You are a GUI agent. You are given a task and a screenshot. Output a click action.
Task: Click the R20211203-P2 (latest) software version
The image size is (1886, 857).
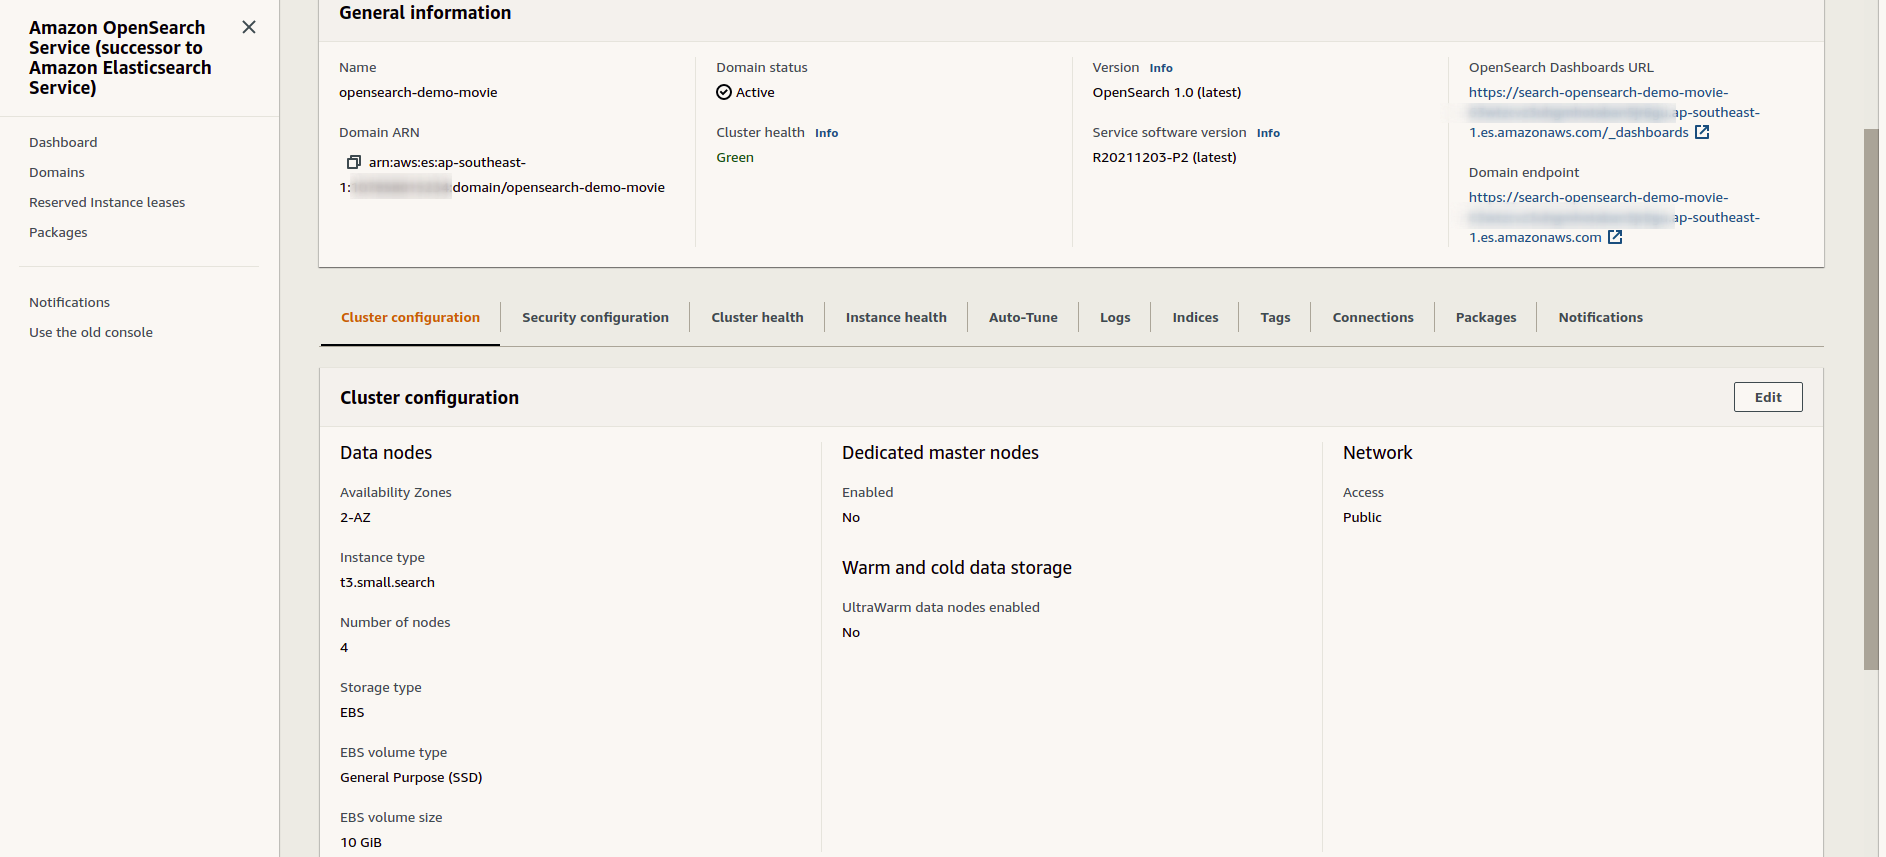[x=1164, y=157]
